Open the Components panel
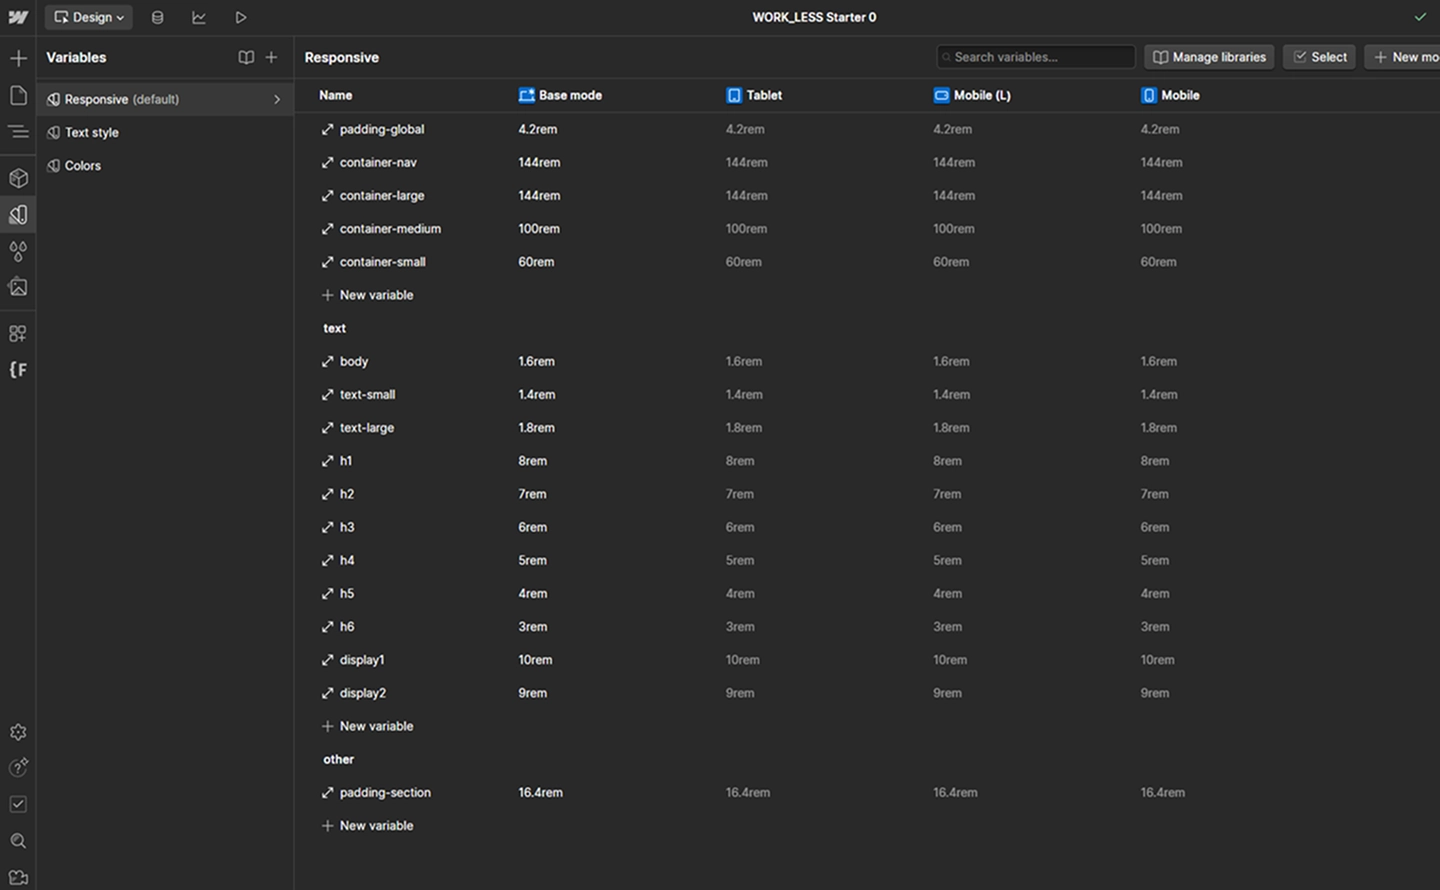Image resolution: width=1440 pixels, height=890 pixels. (18, 177)
